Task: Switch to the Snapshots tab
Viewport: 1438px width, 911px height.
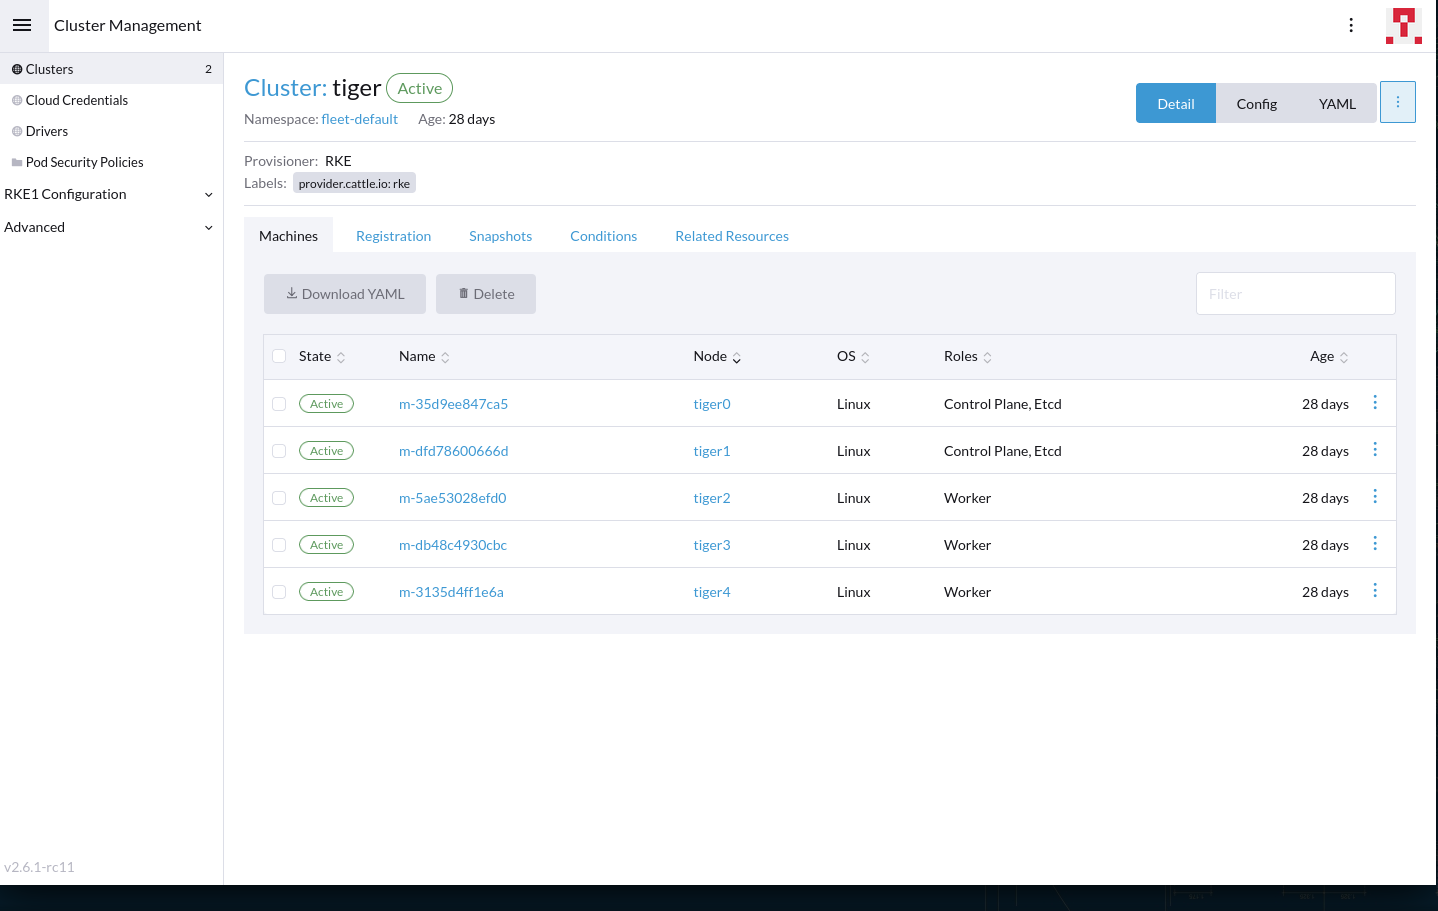Action: click(x=500, y=236)
